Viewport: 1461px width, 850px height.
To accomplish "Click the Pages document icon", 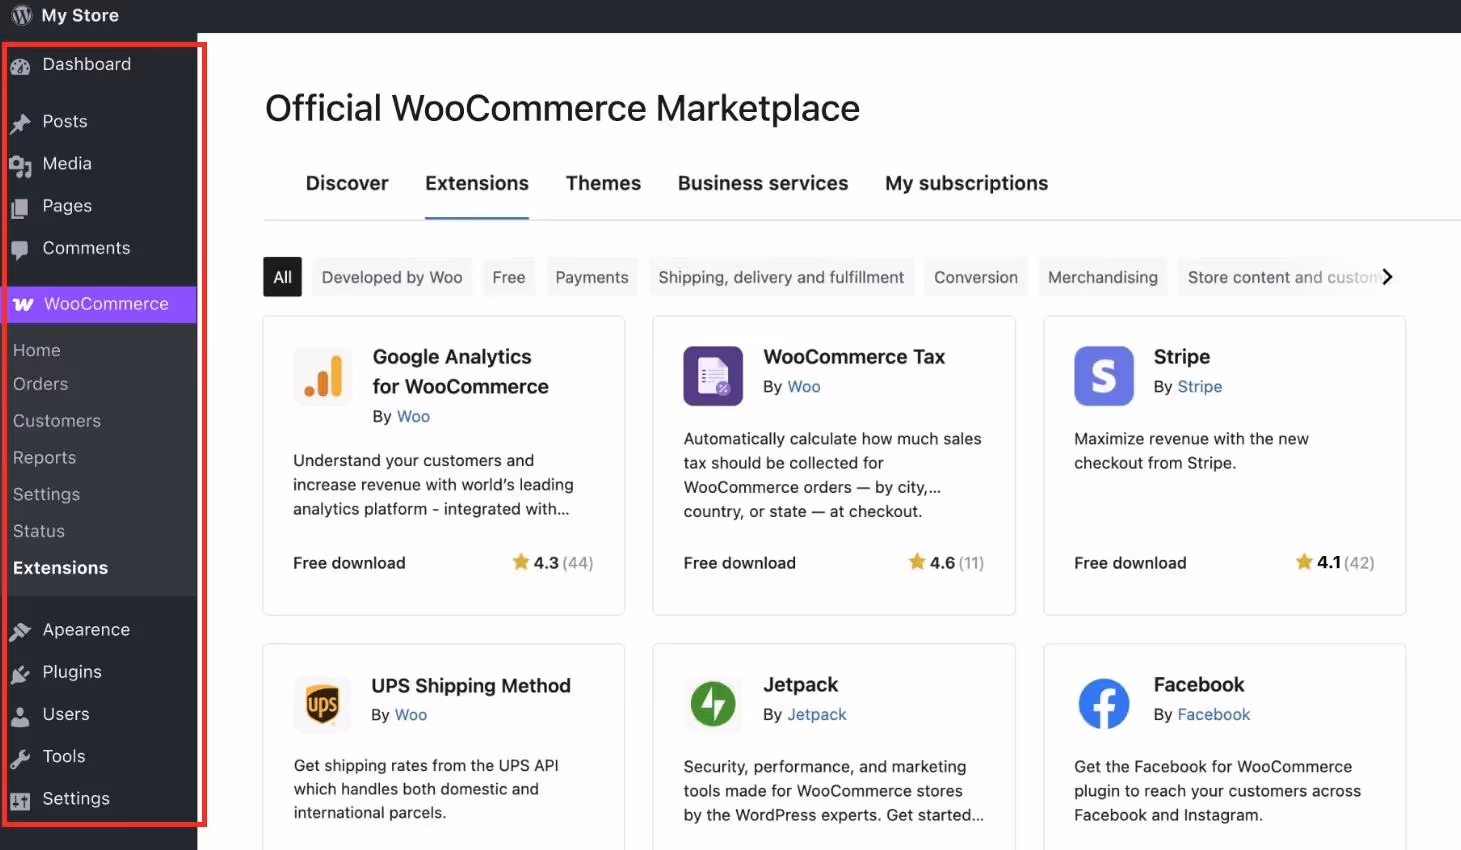I will pos(20,208).
